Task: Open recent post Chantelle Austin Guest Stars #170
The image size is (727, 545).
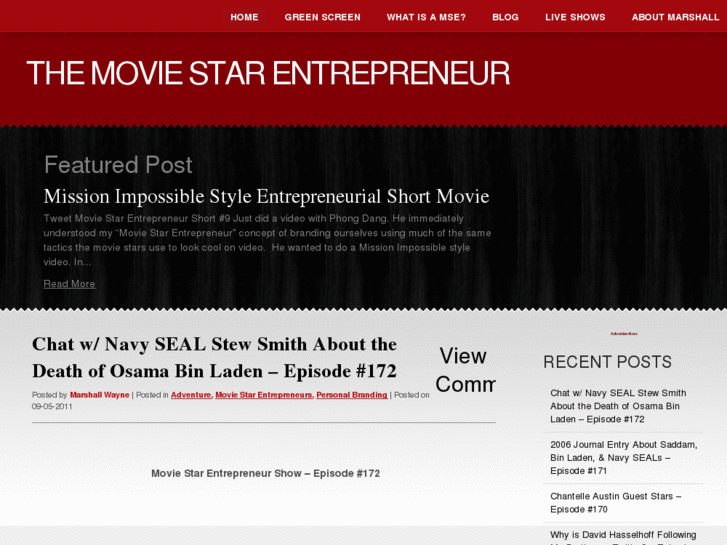Action: [616, 503]
